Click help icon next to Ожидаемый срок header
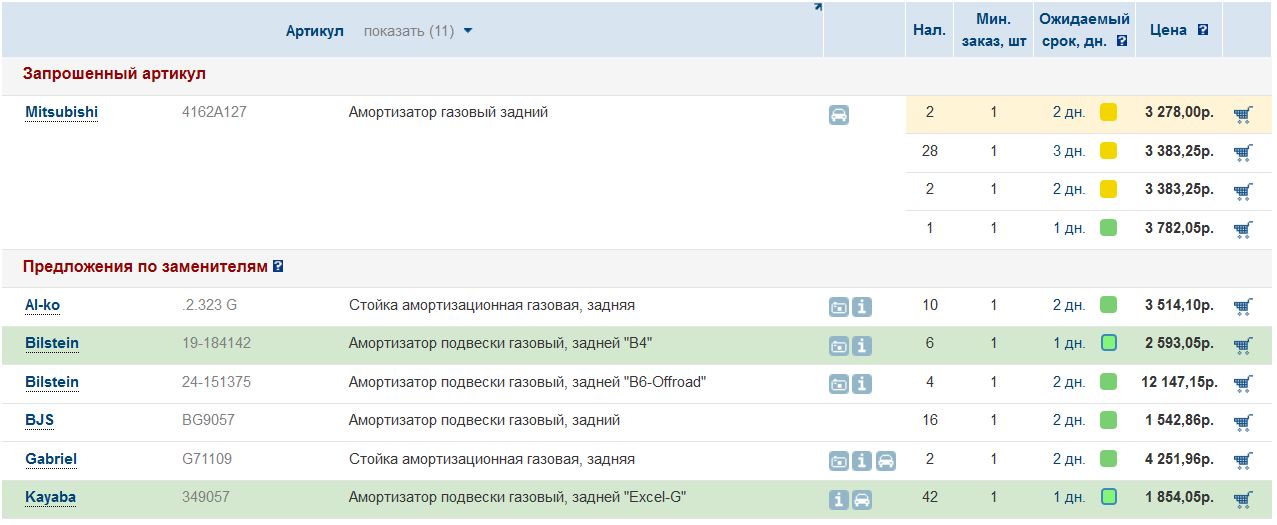The image size is (1277, 525). [x=1122, y=41]
